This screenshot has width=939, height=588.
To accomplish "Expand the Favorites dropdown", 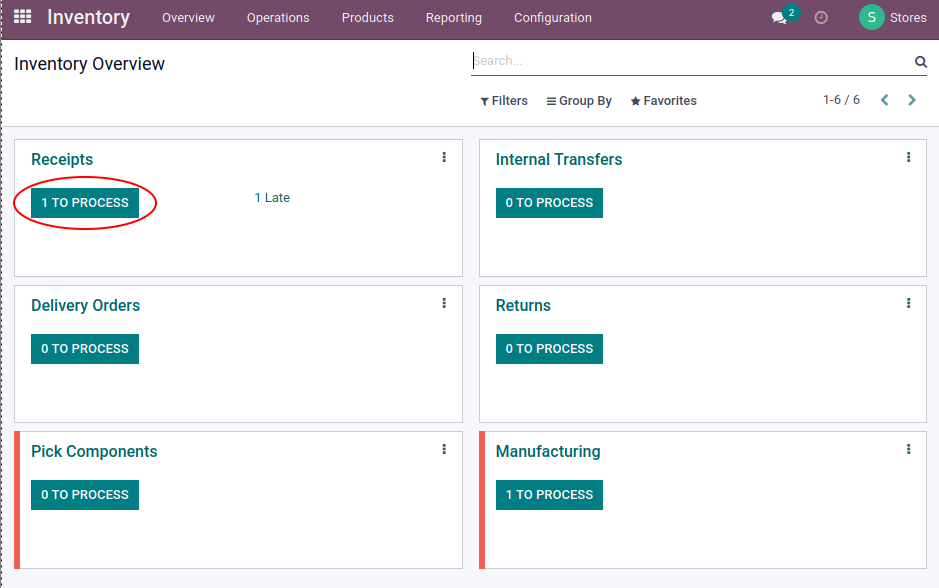I will [x=663, y=101].
